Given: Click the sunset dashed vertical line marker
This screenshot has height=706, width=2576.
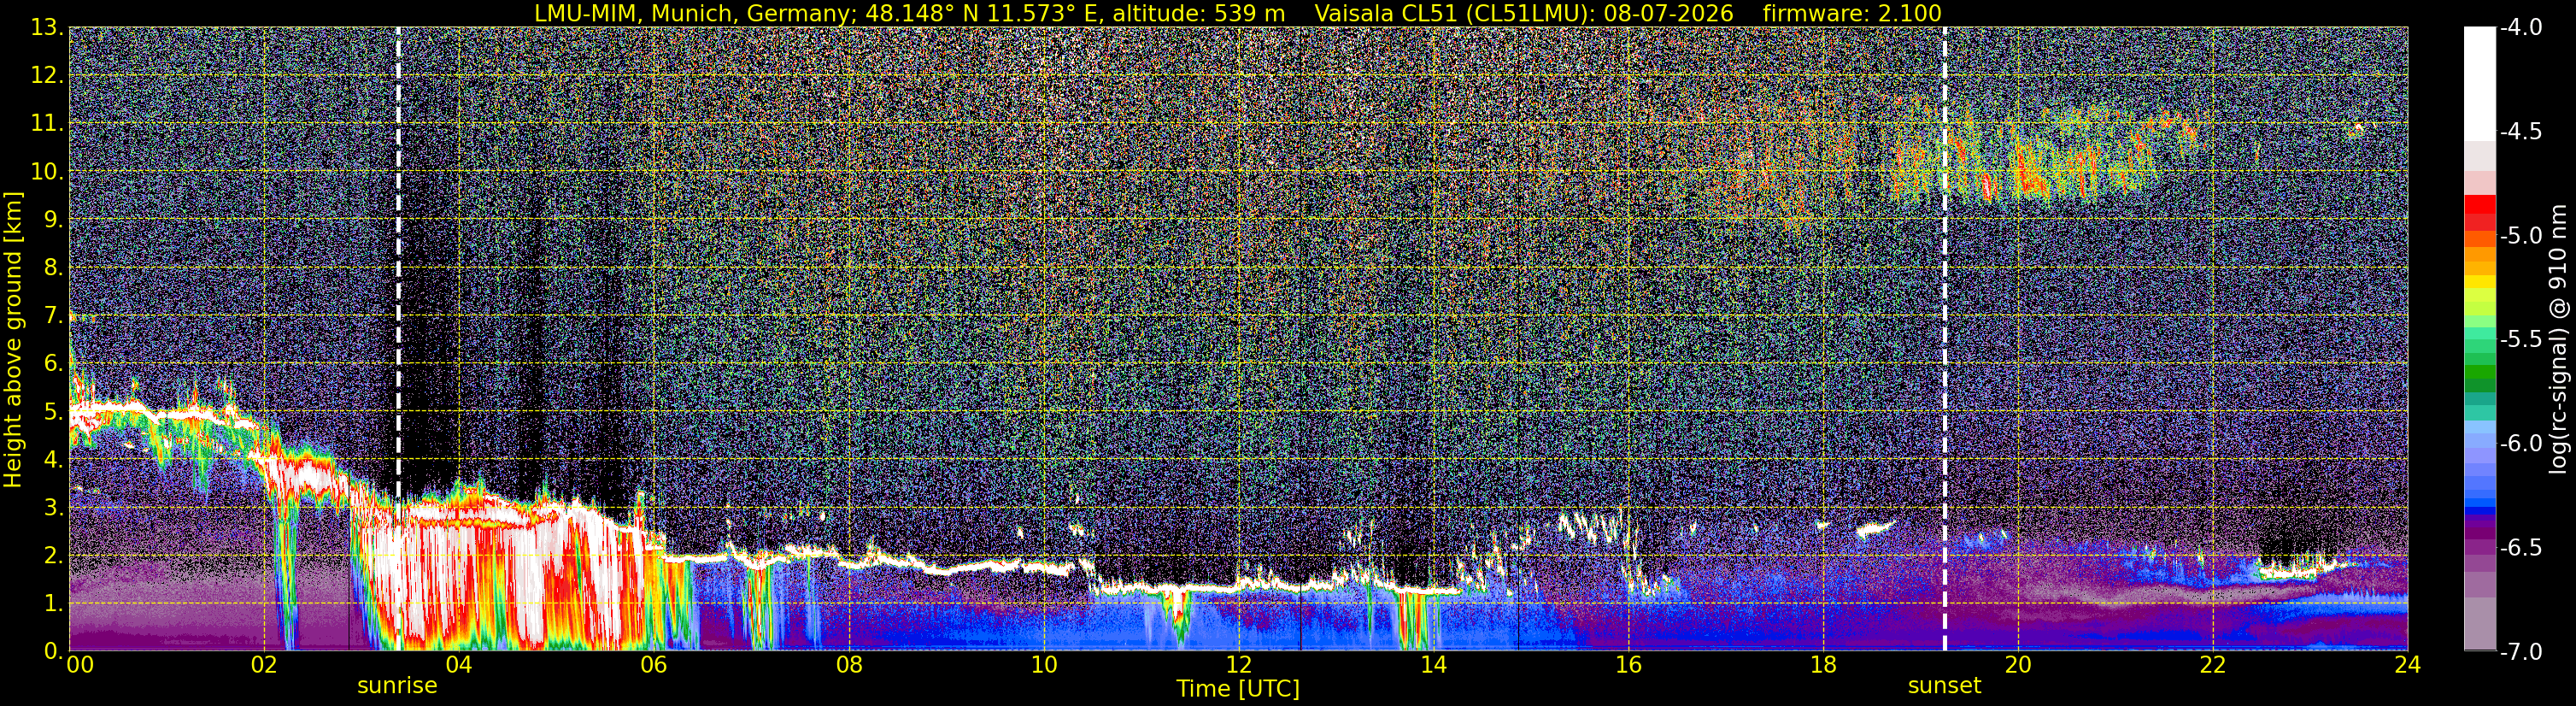Looking at the screenshot, I should pos(1944,339).
